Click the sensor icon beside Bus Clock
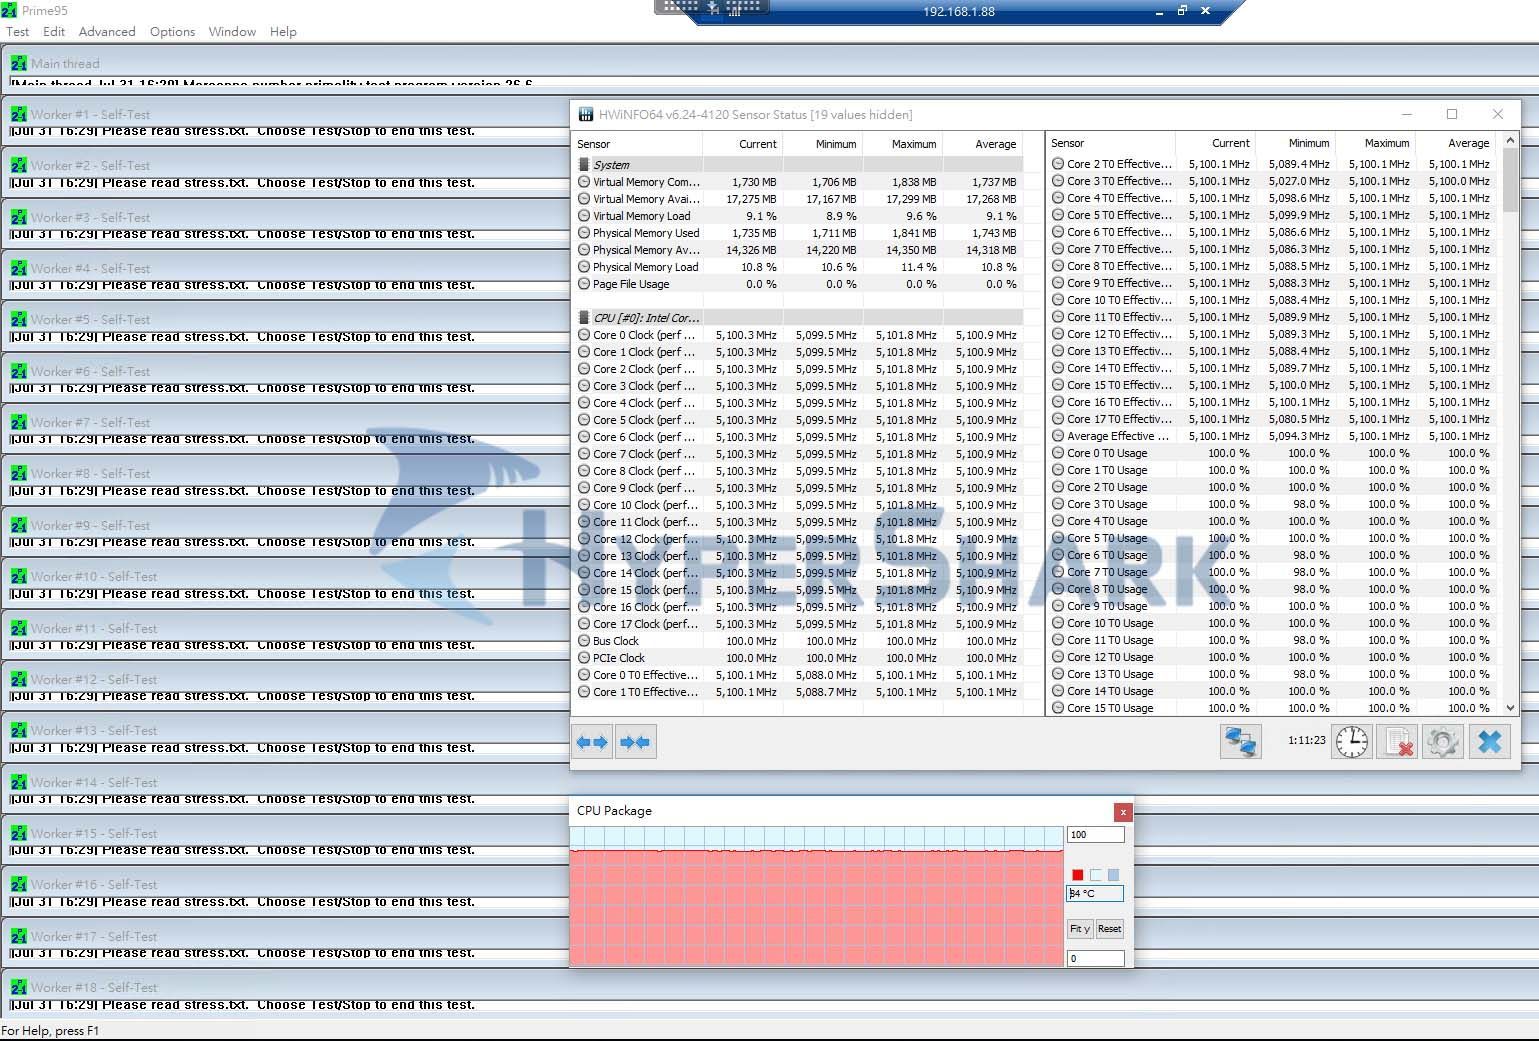This screenshot has width=1539, height=1041. [x=584, y=641]
